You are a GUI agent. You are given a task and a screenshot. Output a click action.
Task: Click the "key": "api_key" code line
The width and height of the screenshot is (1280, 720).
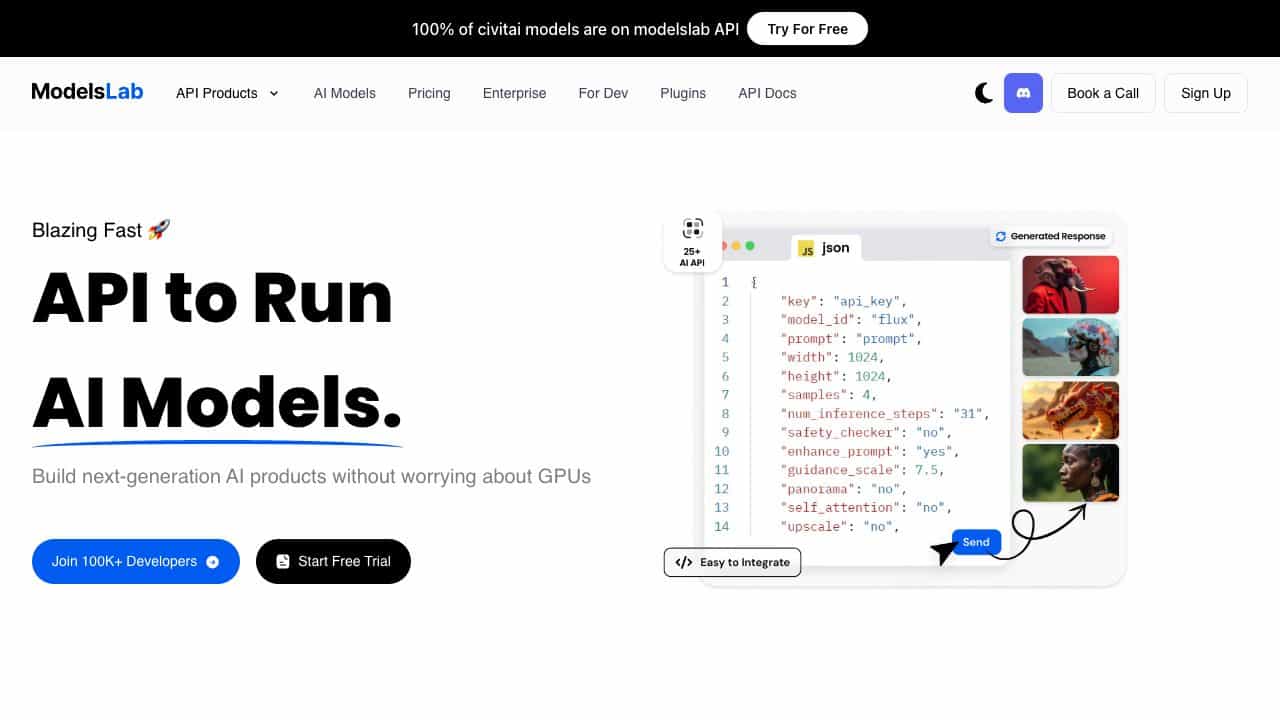coord(843,301)
